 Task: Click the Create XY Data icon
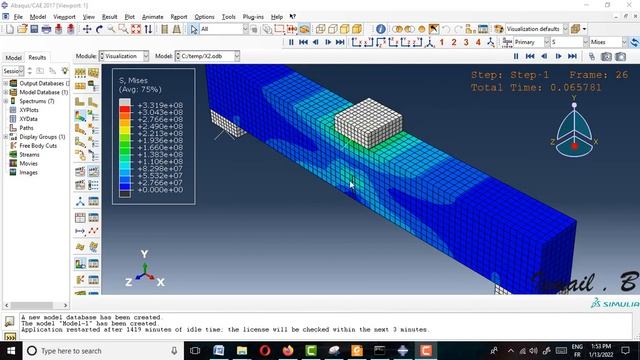point(80,218)
